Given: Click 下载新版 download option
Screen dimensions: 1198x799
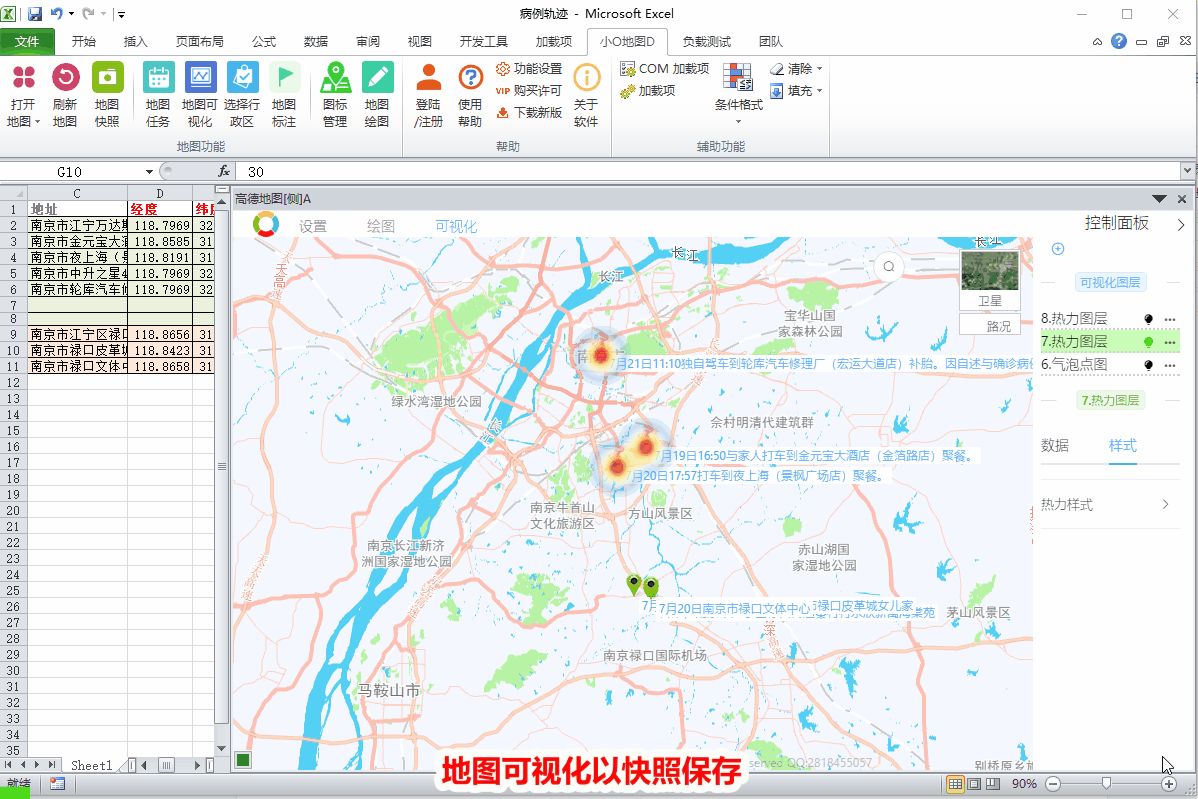Looking at the screenshot, I should [529, 112].
